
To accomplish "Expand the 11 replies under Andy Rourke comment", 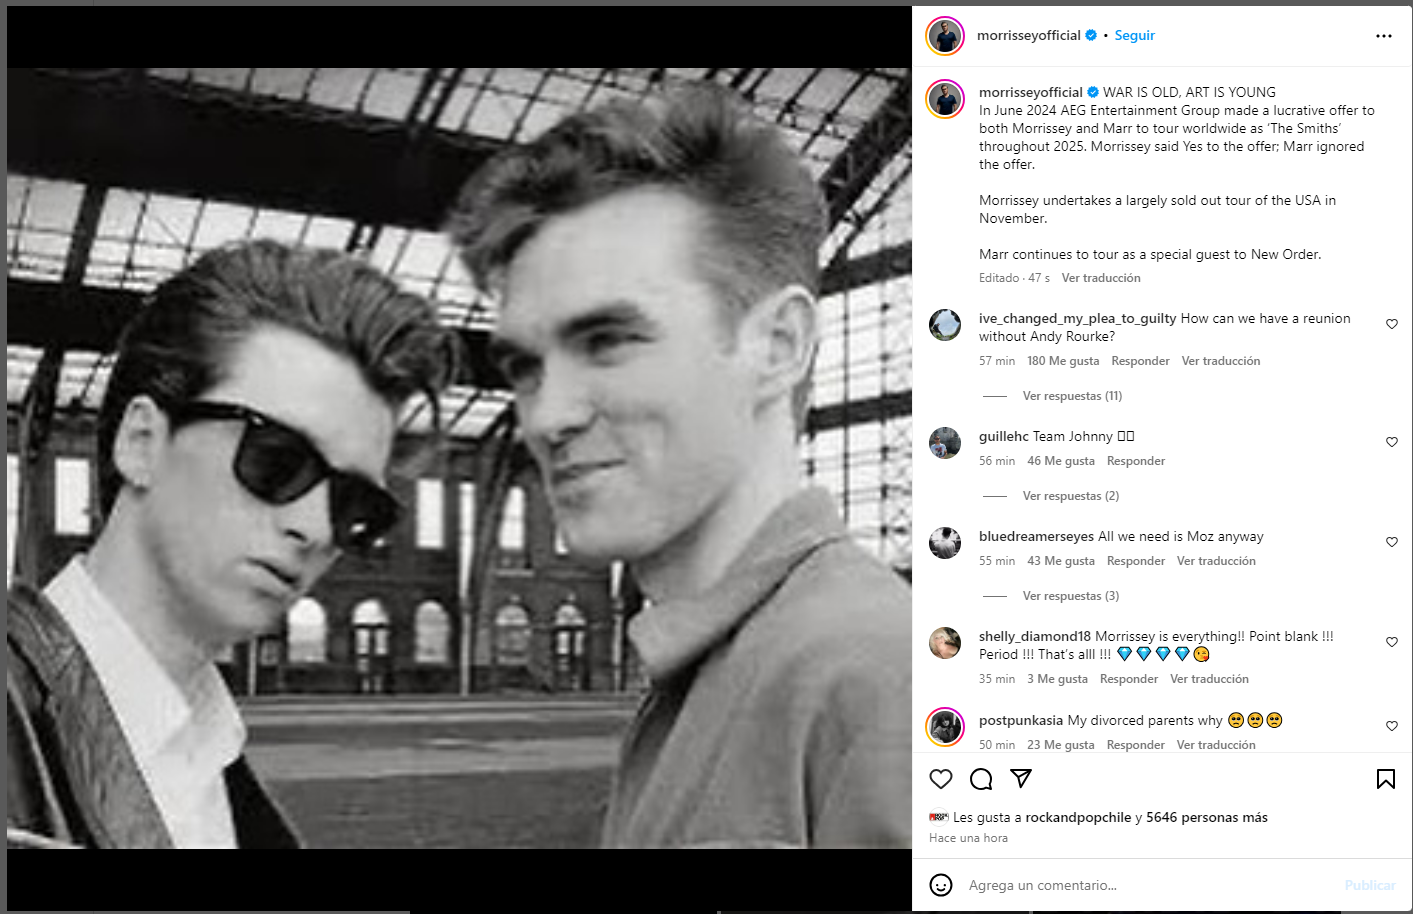I will 1072,396.
